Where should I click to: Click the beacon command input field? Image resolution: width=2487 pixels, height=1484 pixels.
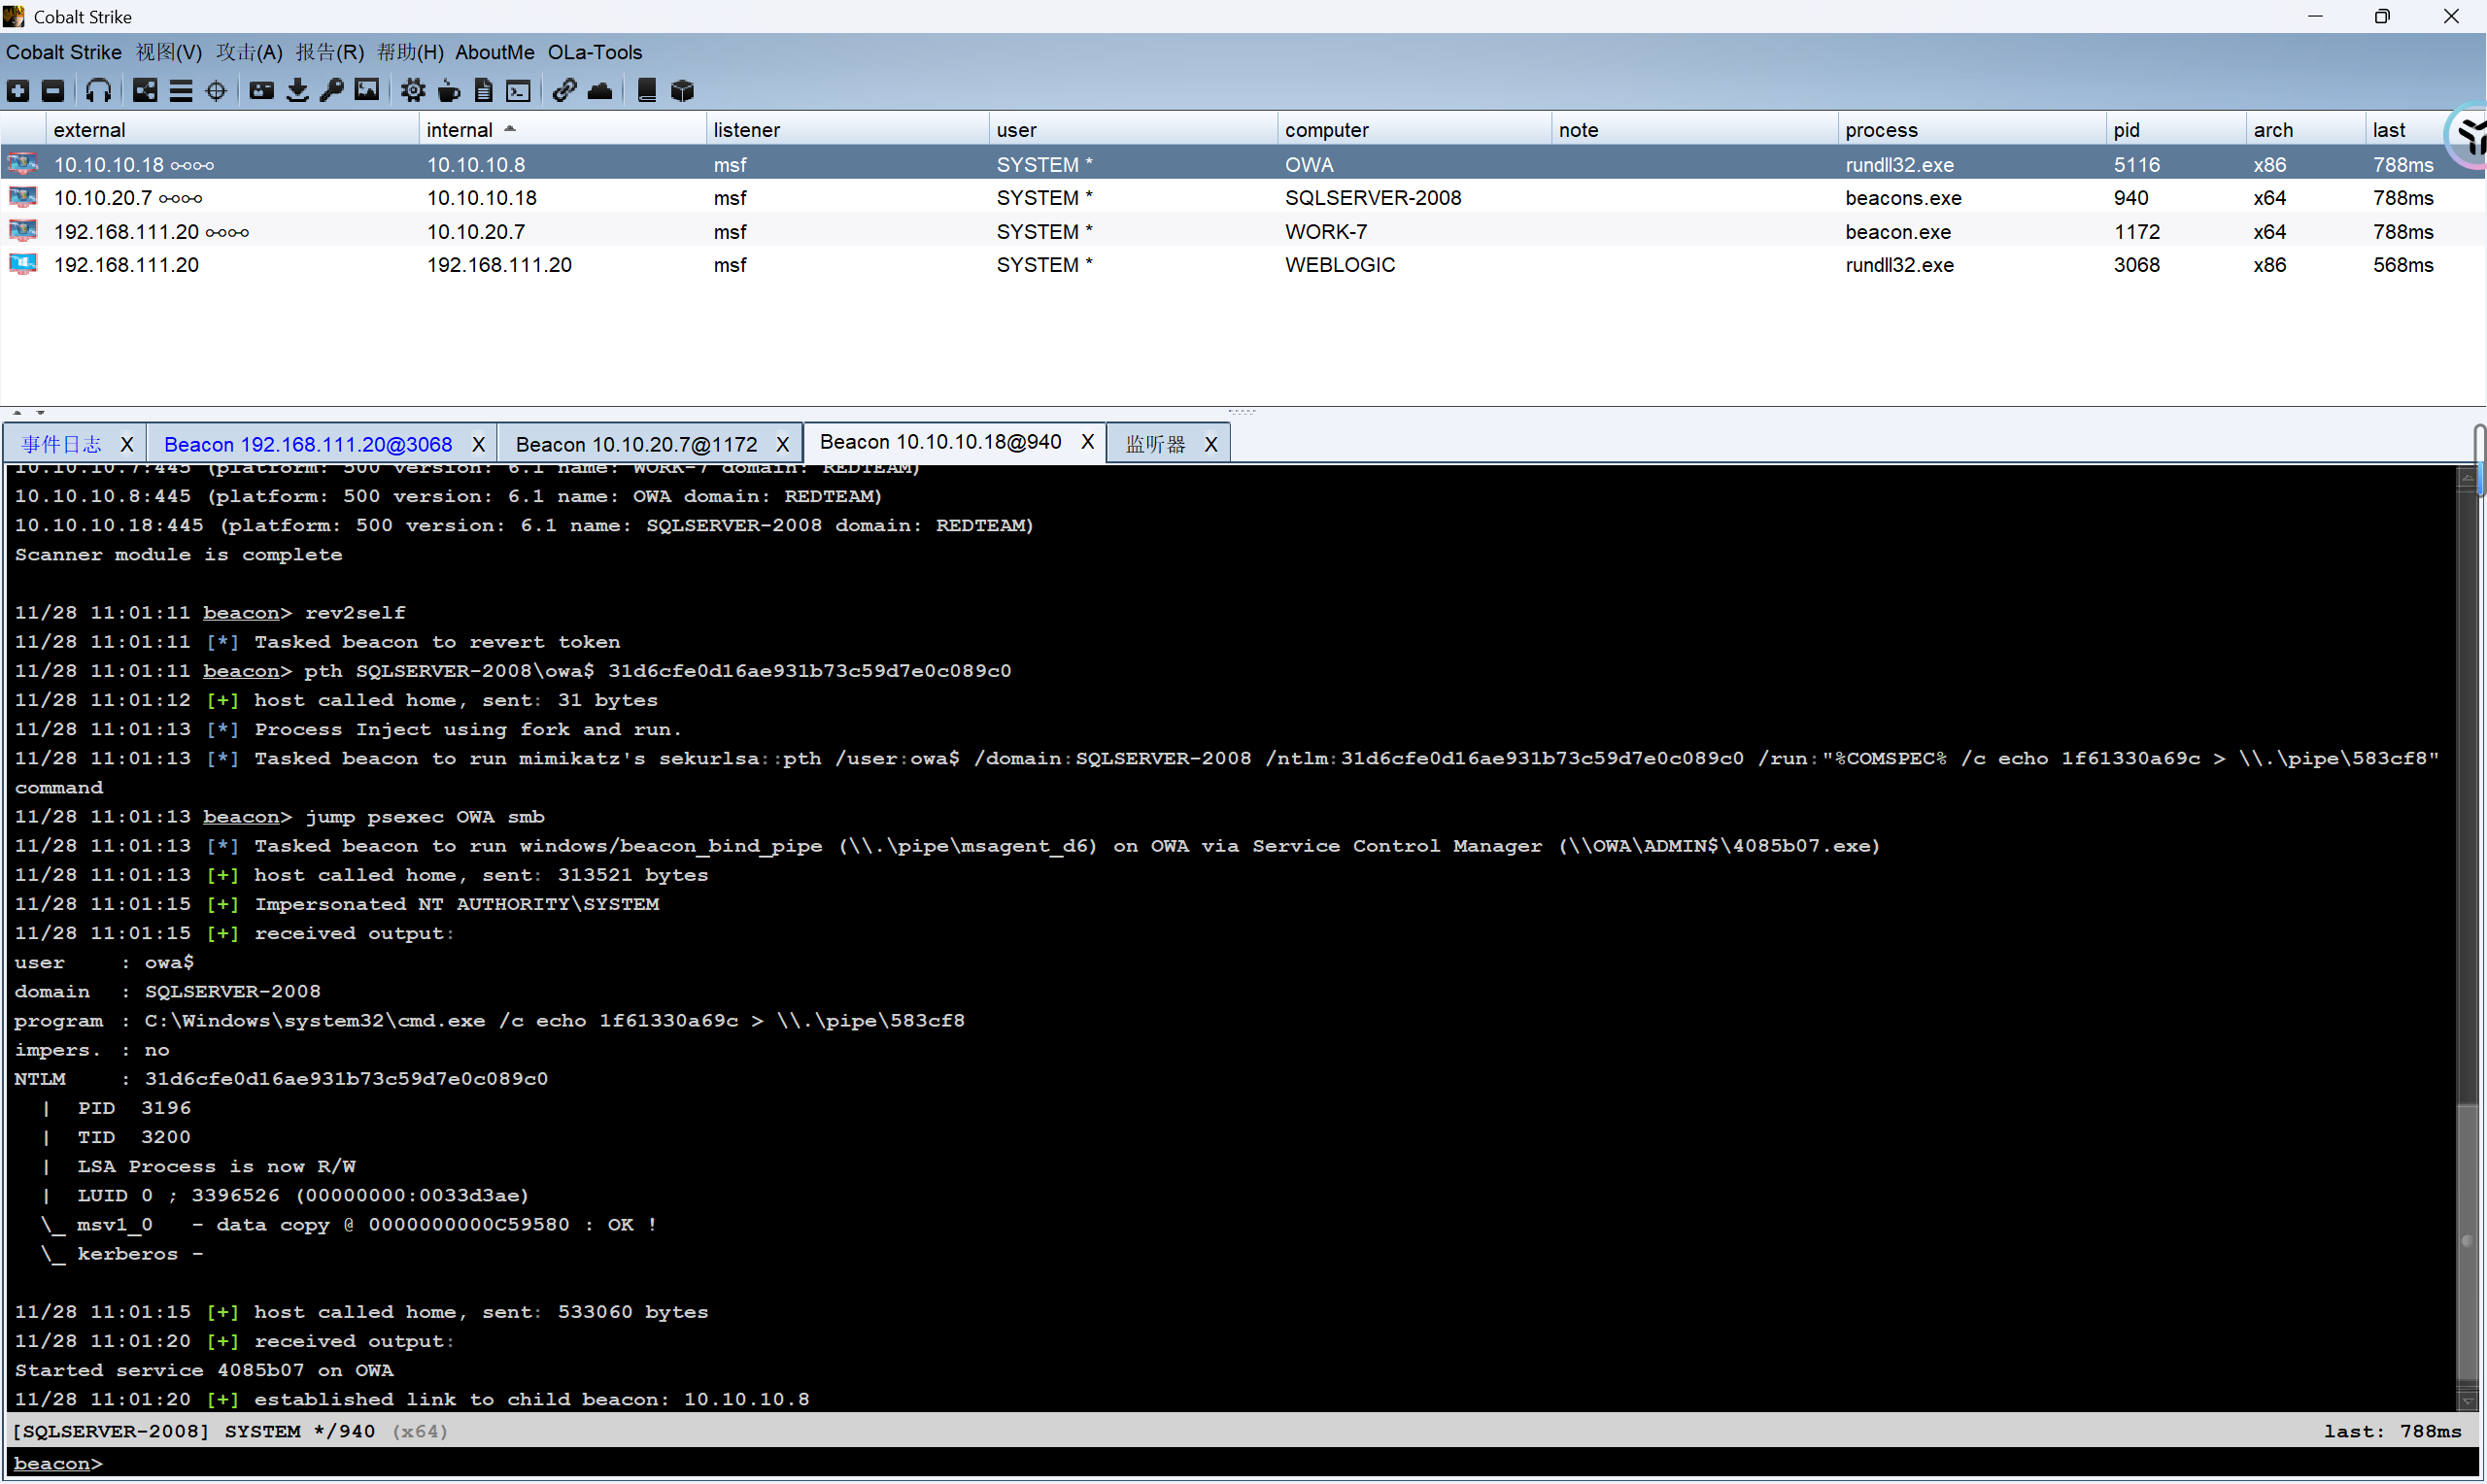(1200, 1463)
